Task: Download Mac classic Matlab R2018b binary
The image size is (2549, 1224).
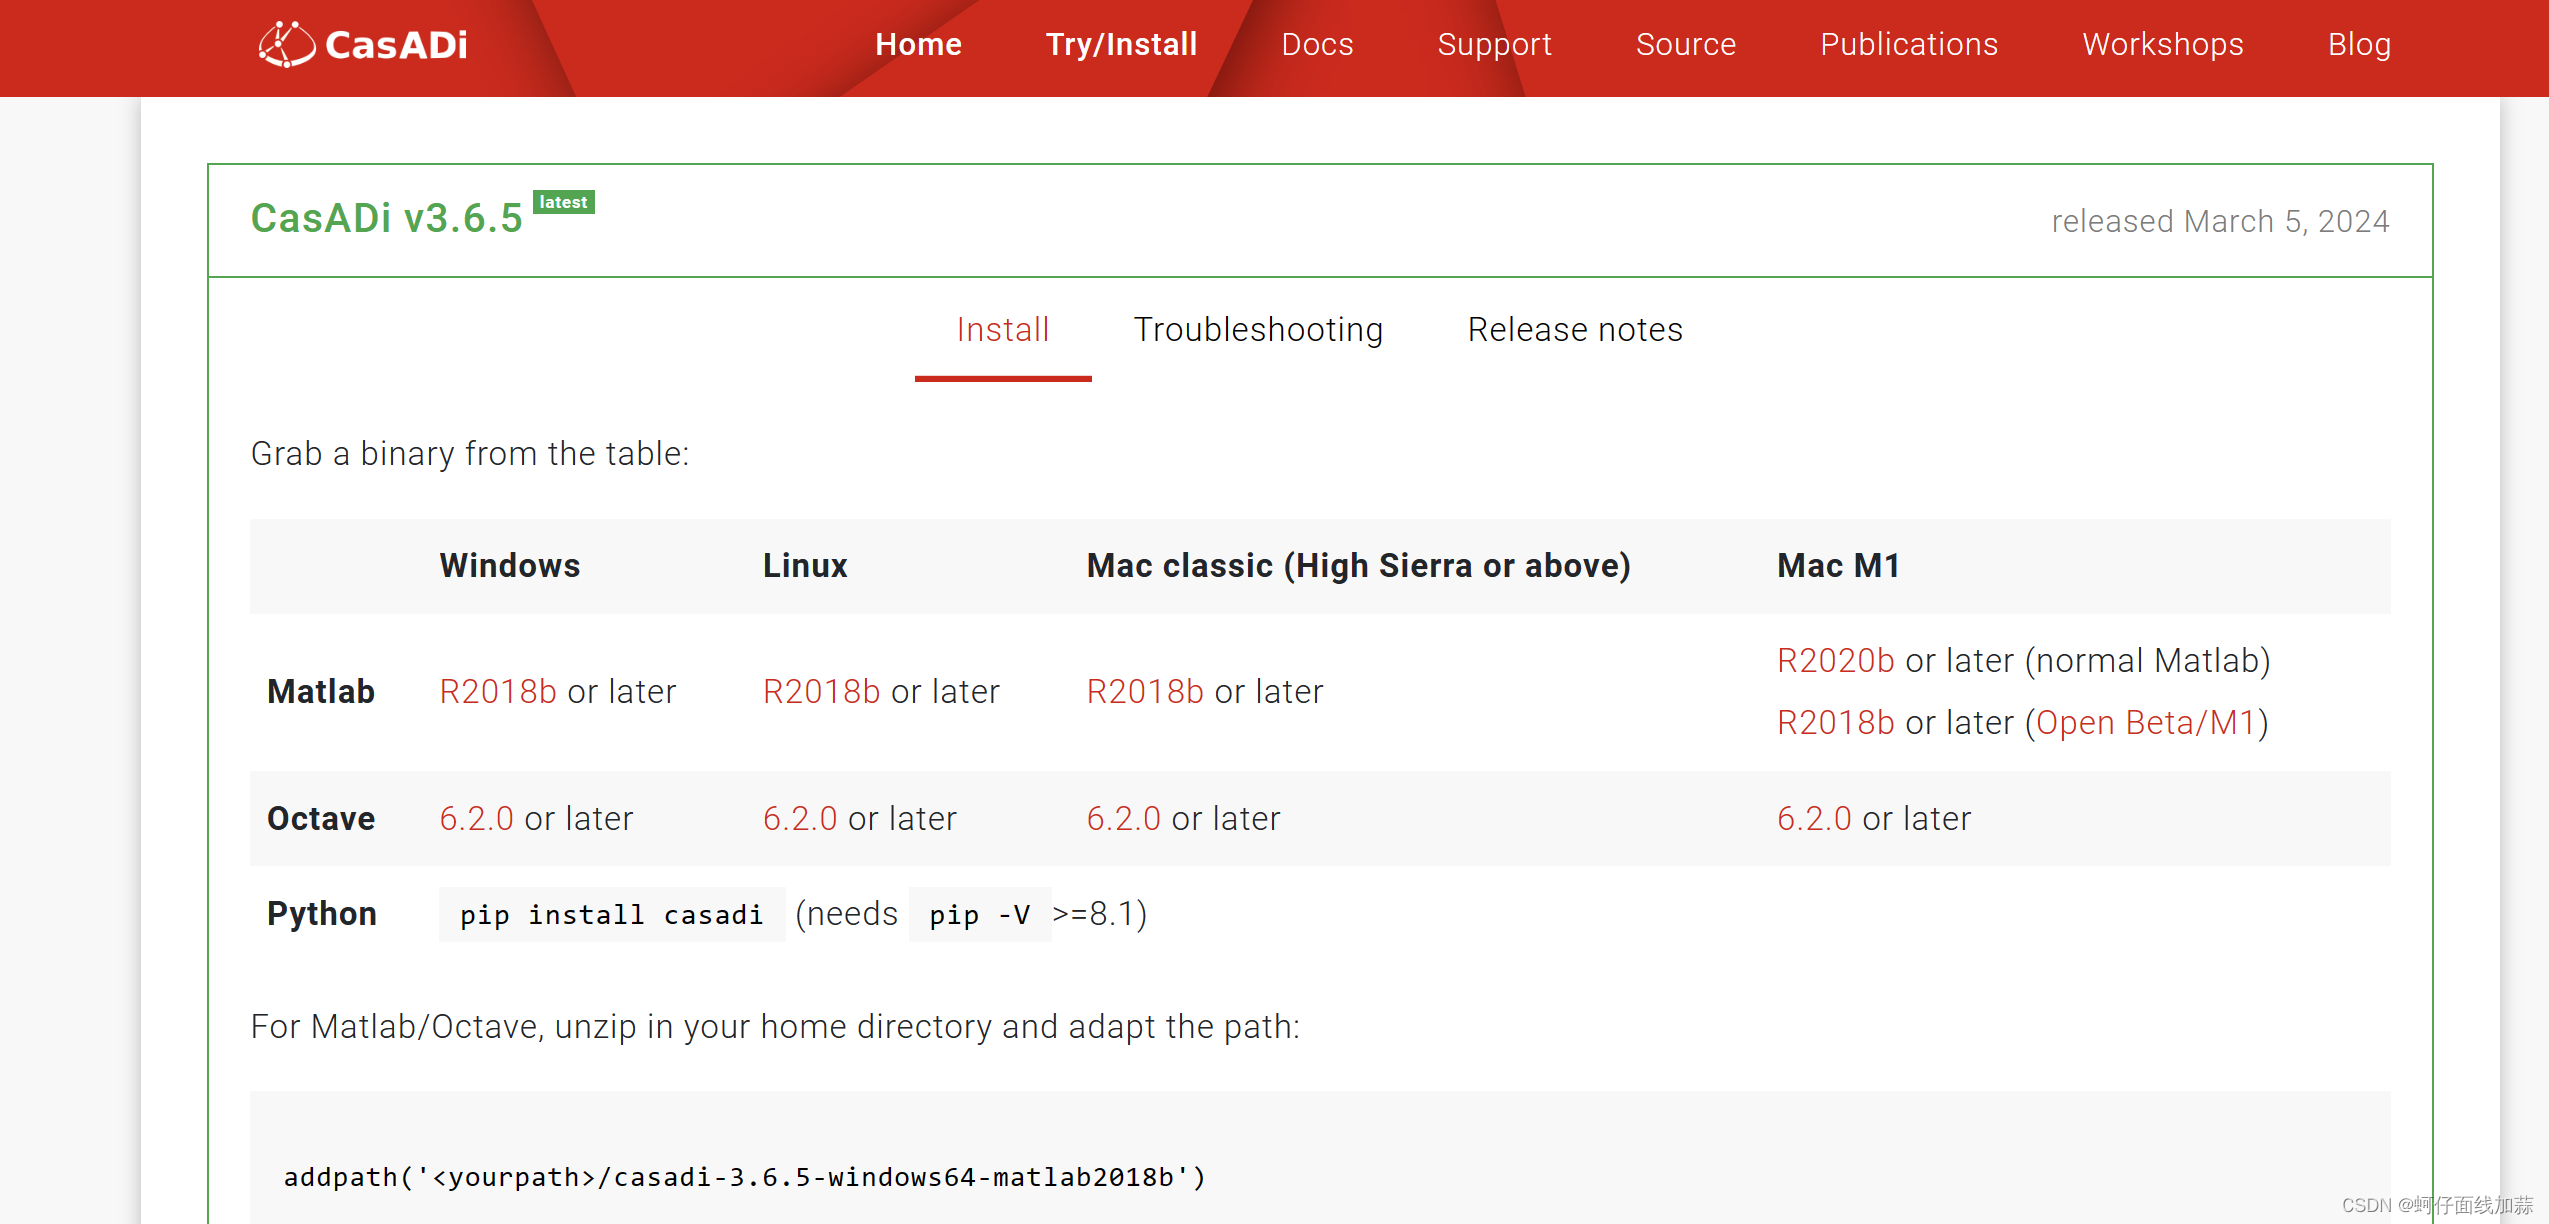Action: tap(1145, 692)
